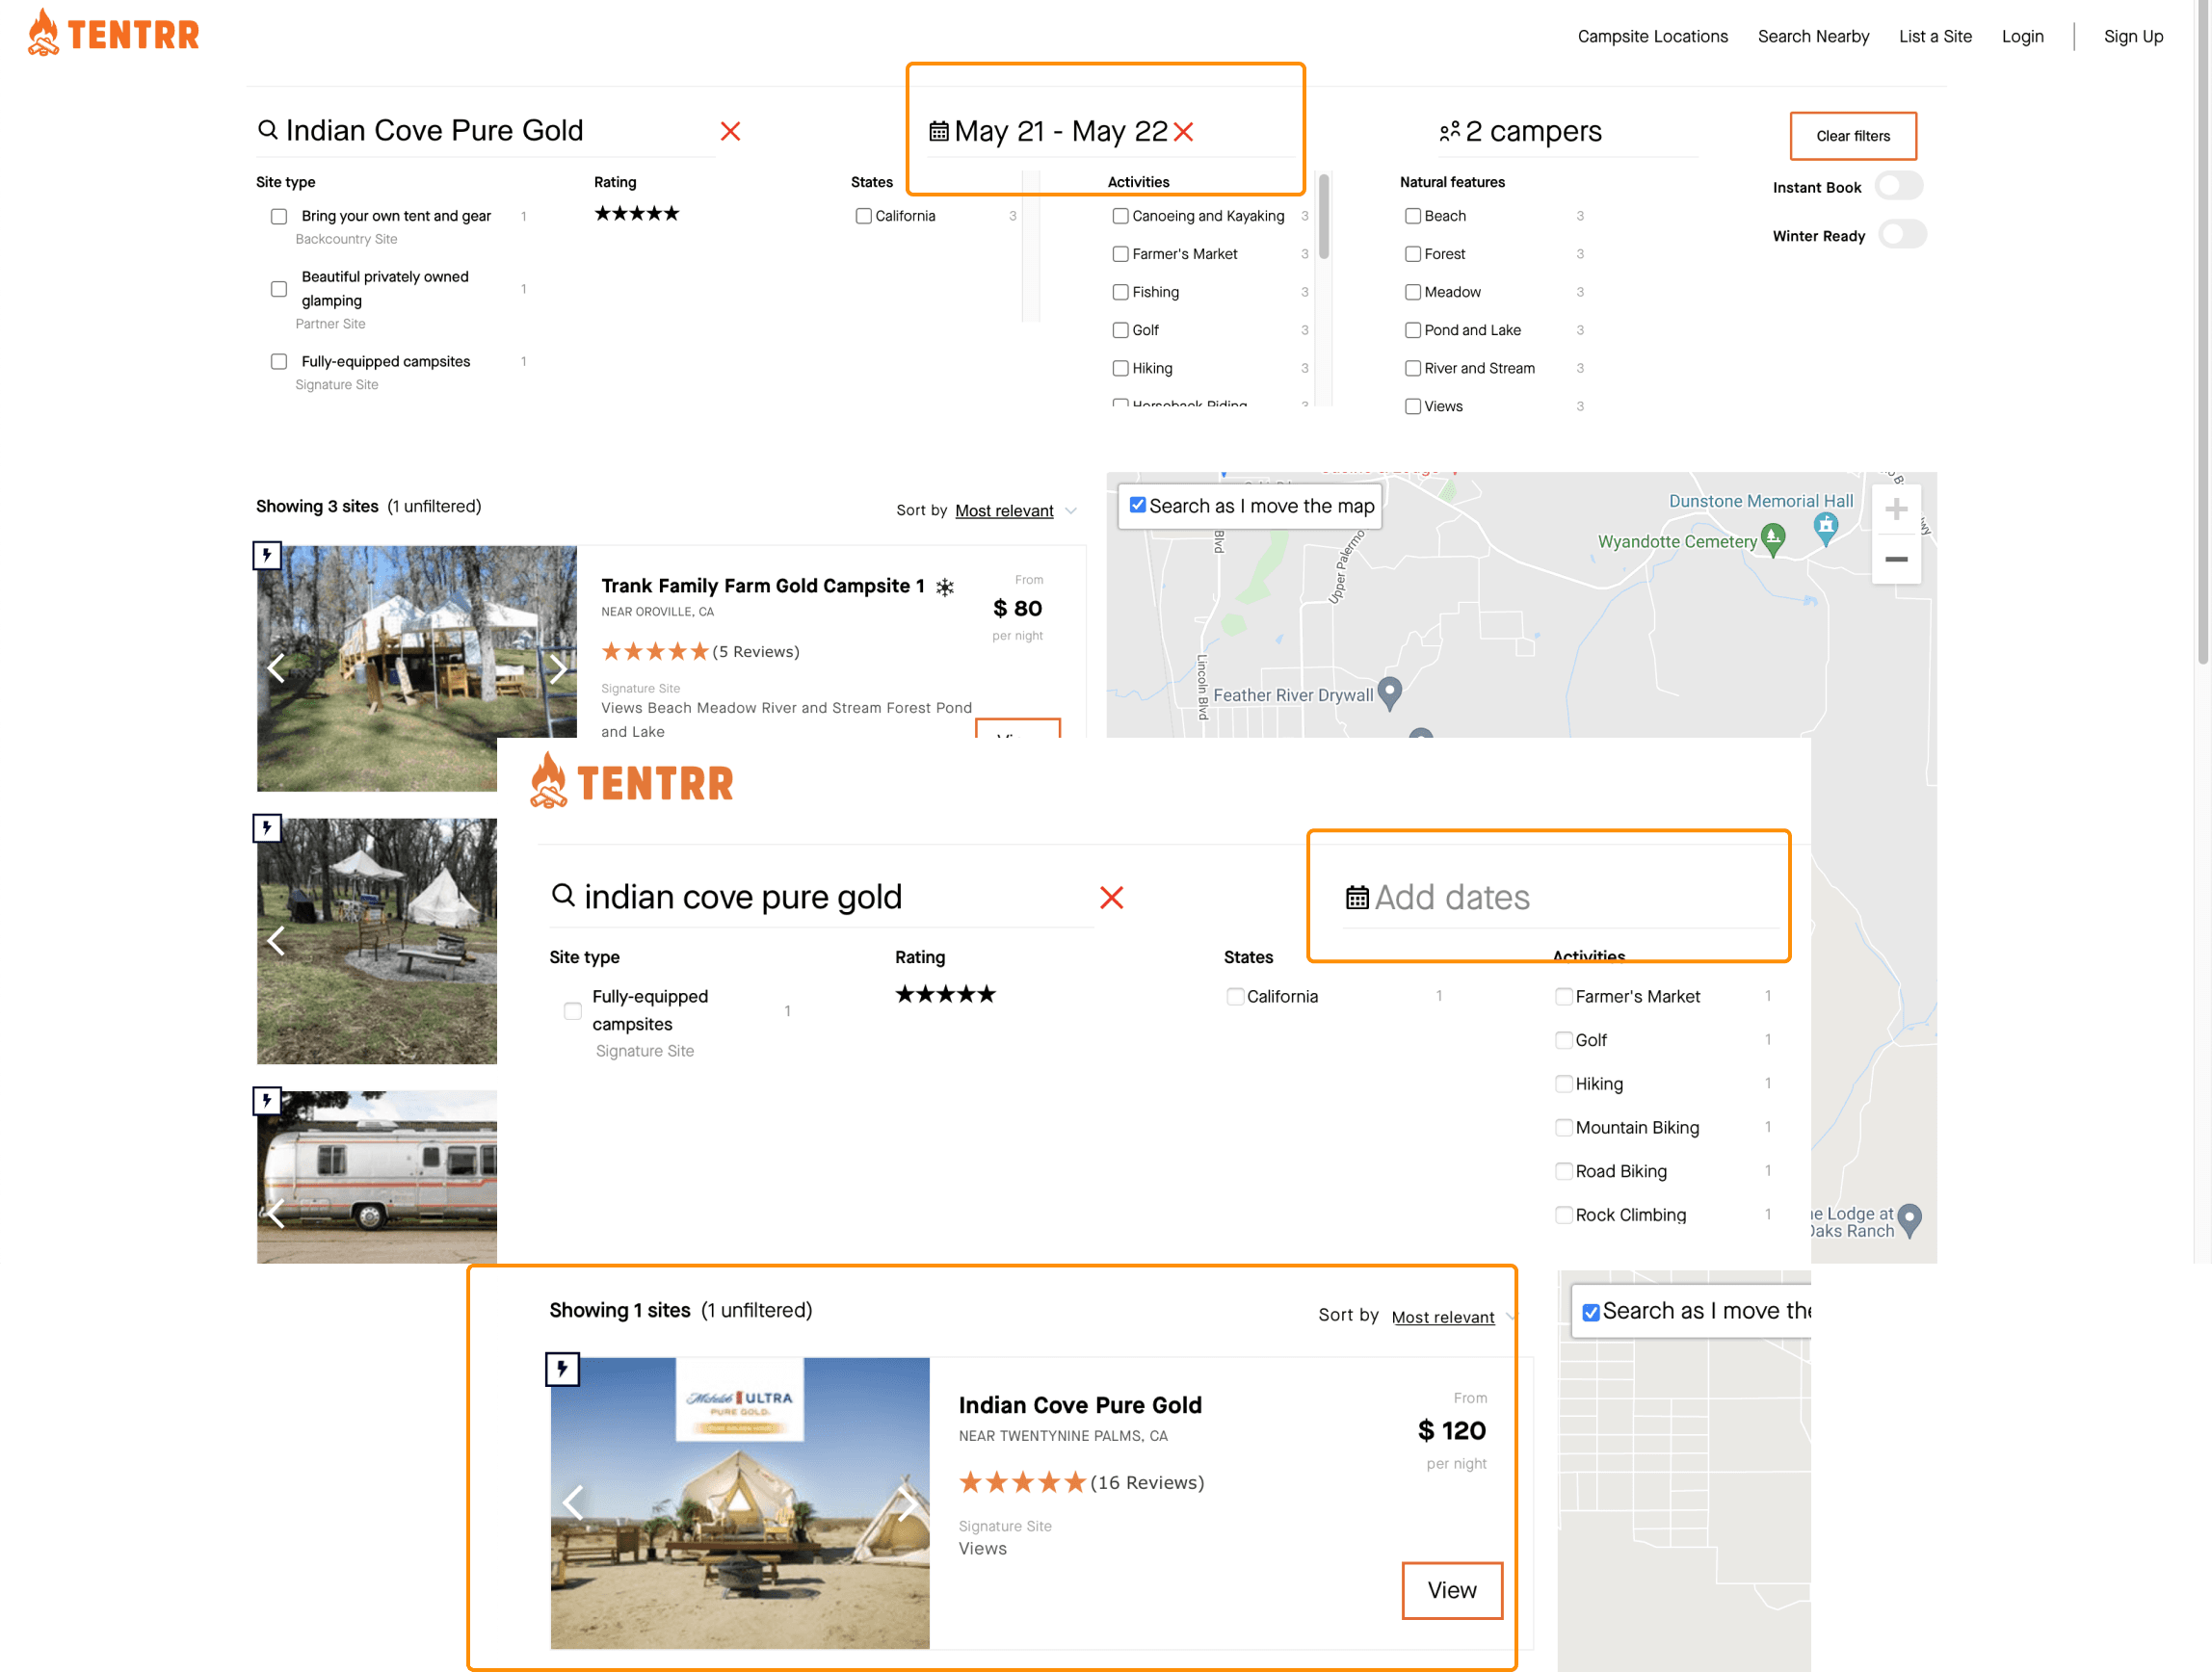Show next photo of Trank Family Farm campsite
The image size is (2212, 1672).
tap(558, 668)
